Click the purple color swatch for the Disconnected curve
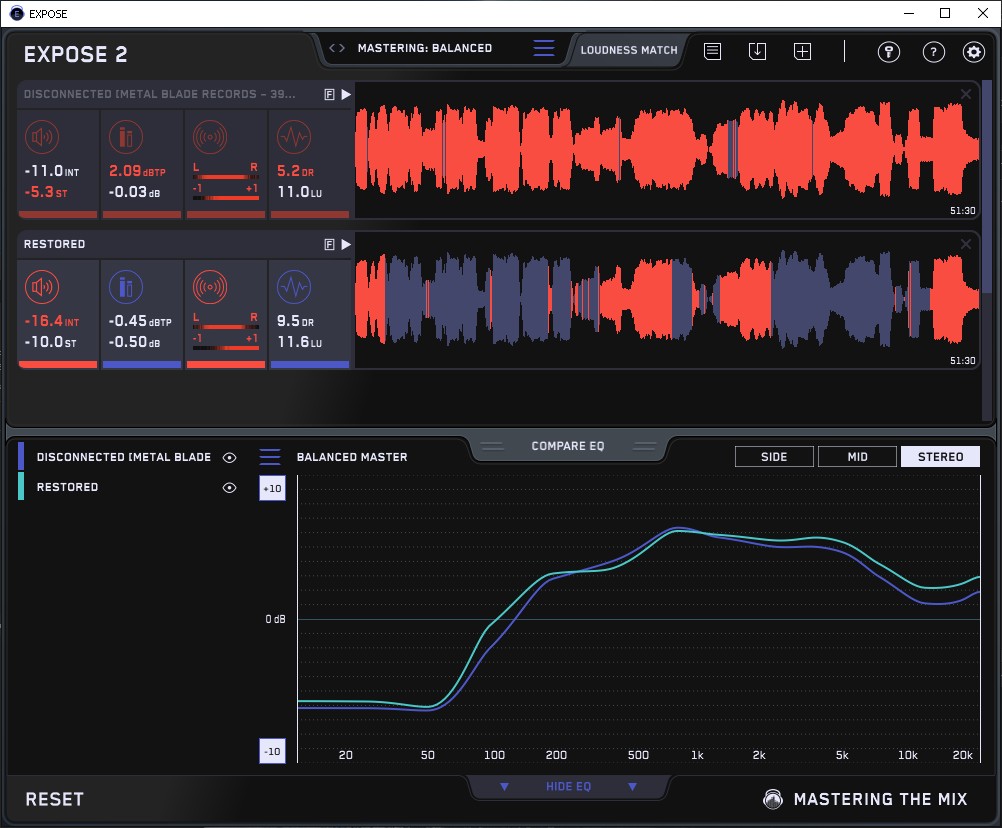Viewport: 1002px width, 828px height. [21, 457]
